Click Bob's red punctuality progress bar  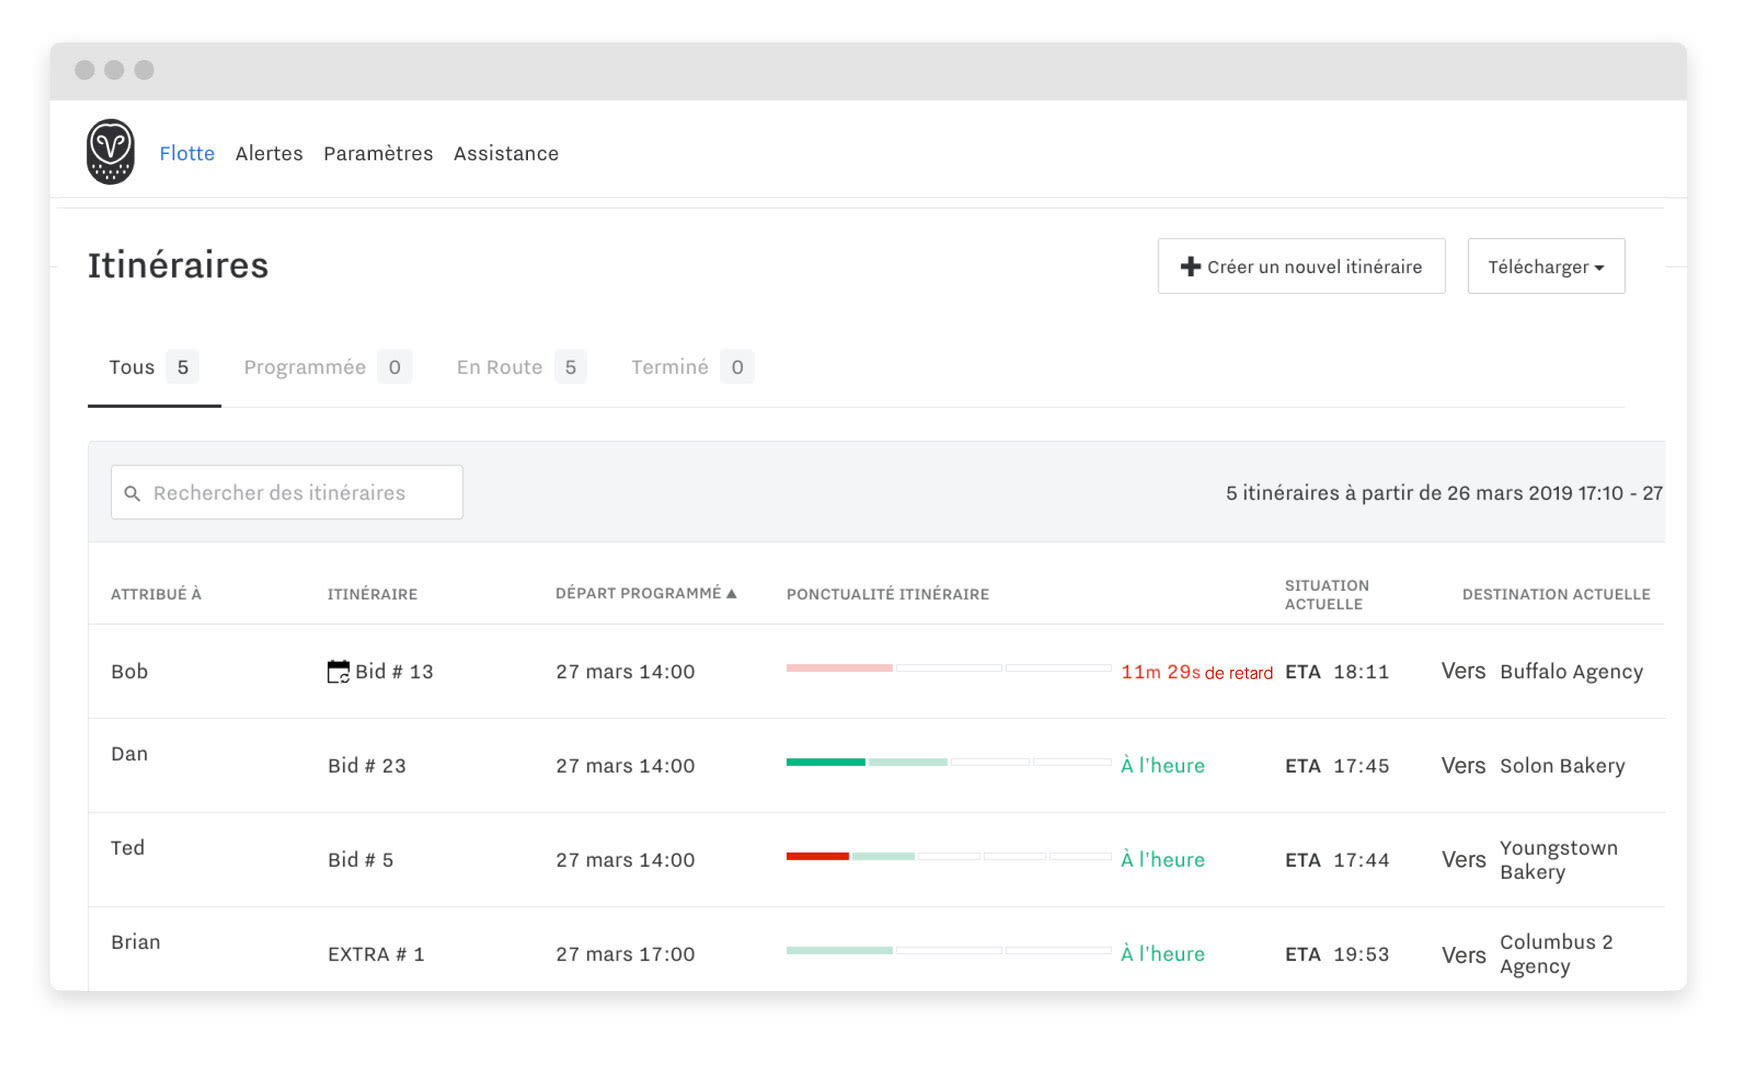tap(839, 668)
